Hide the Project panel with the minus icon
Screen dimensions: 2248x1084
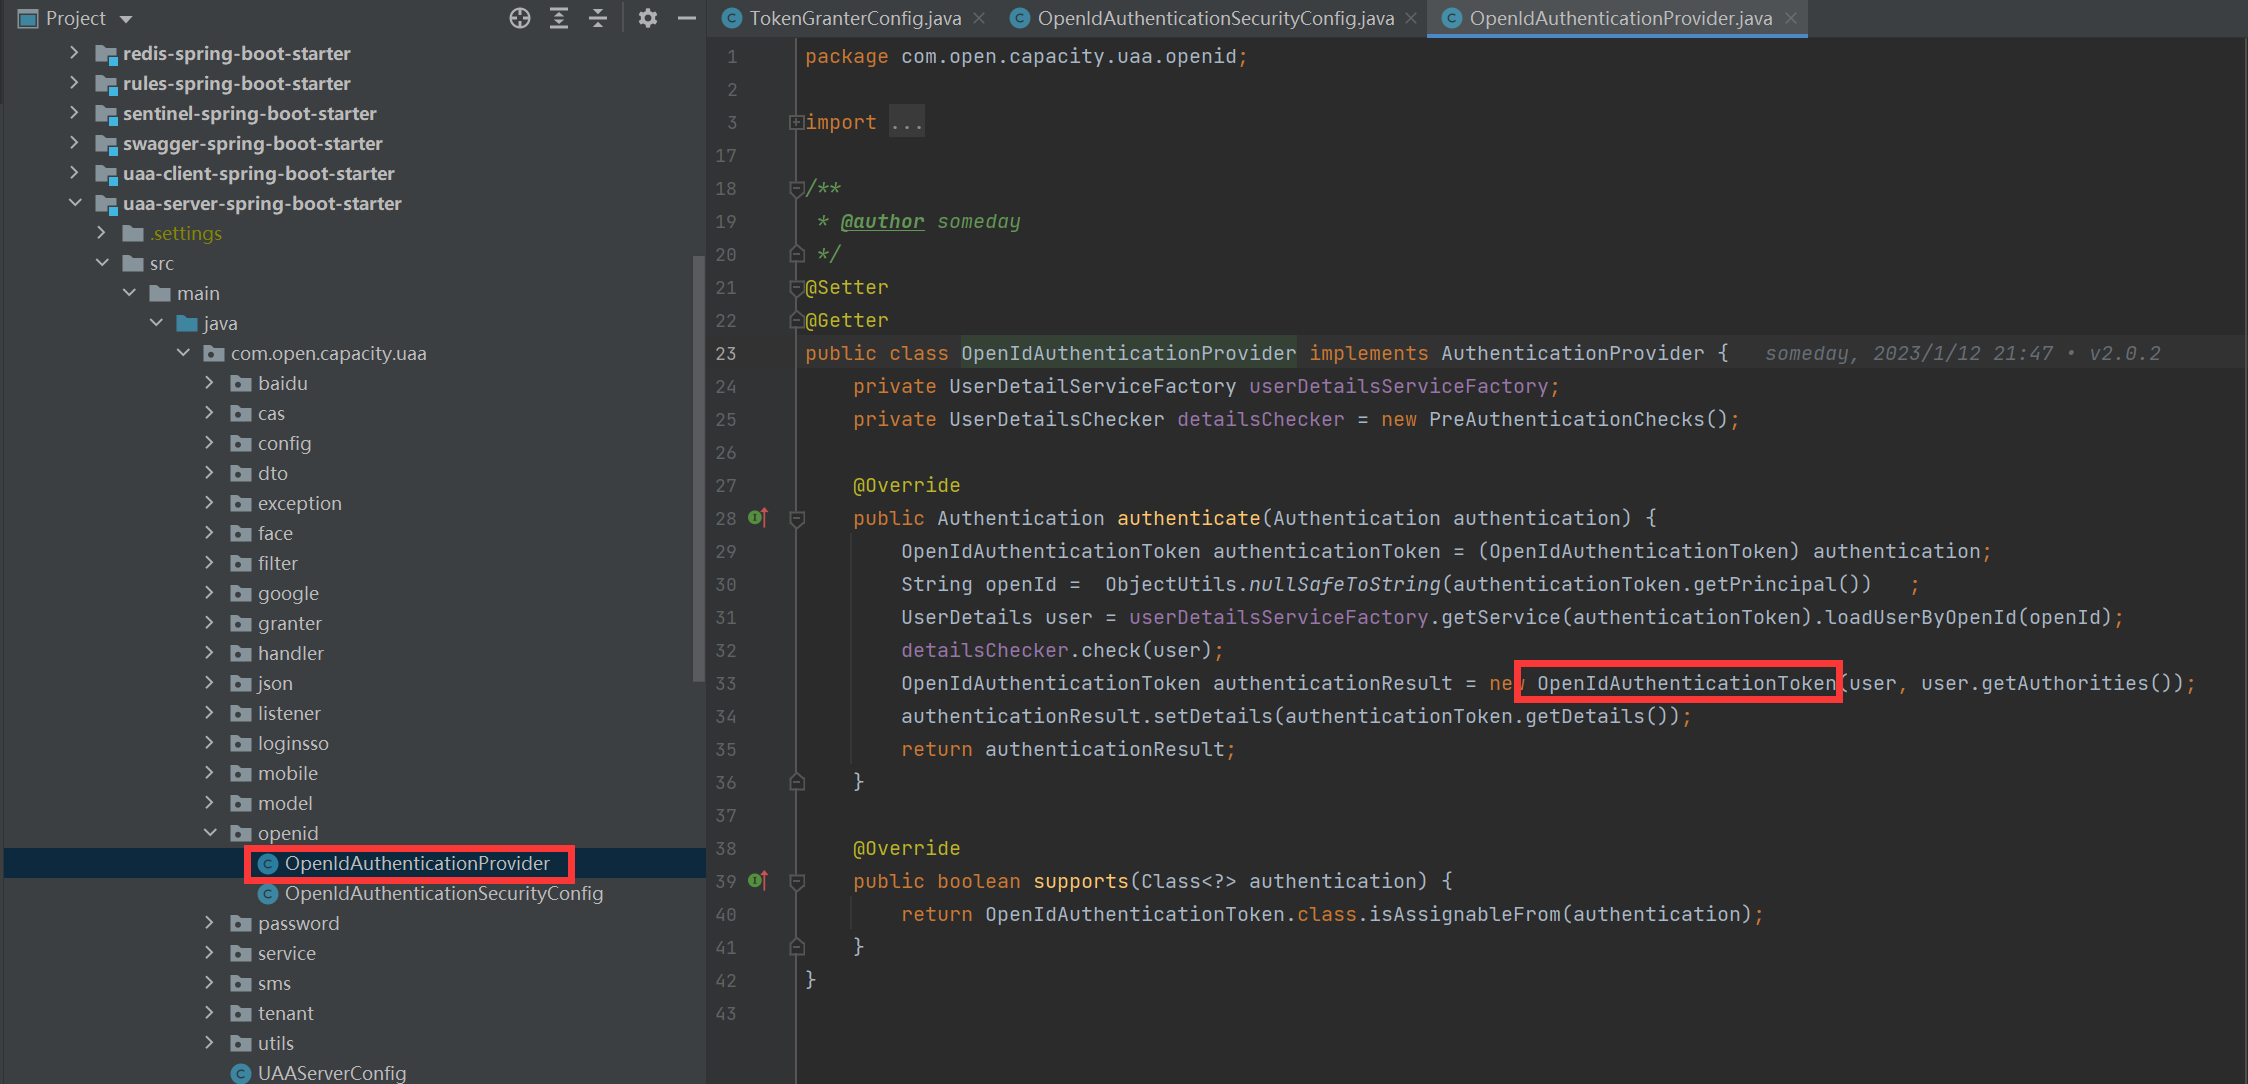click(x=687, y=18)
